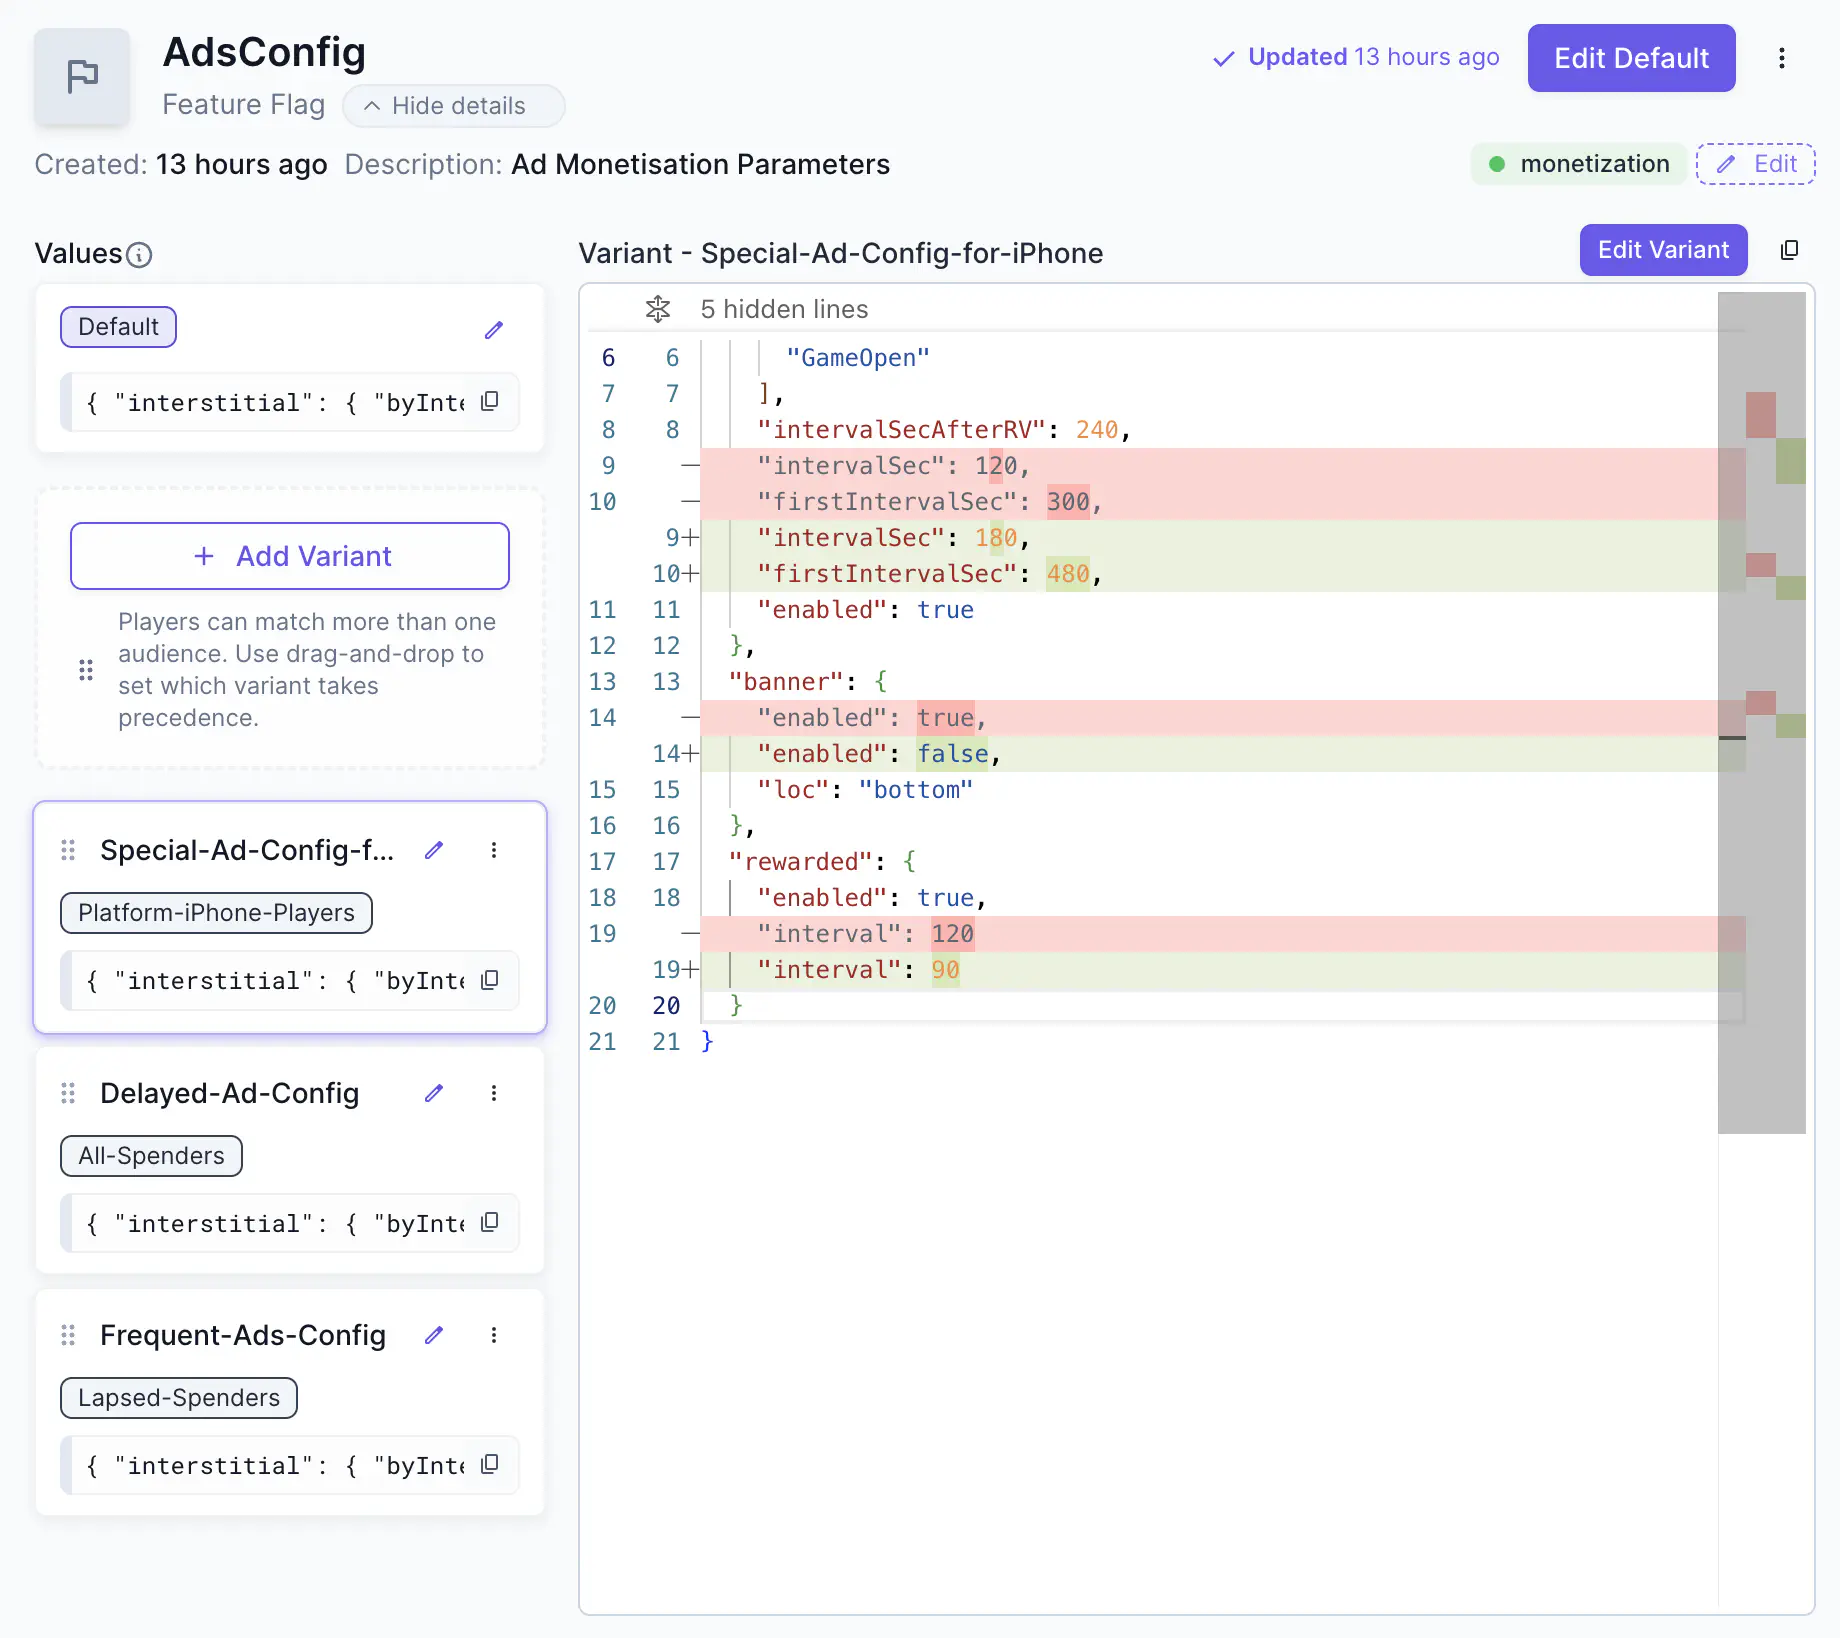Image resolution: width=1840 pixels, height=1638 pixels.
Task: Copy the Special-Ad-Config-for-iPhone variant code
Action: pos(1790,250)
